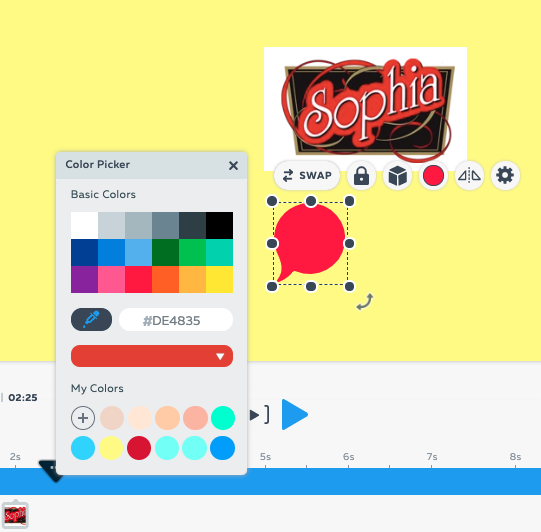Screen dimensions: 541x532
Task: Open the 3D cube icon option
Action: [397, 175]
